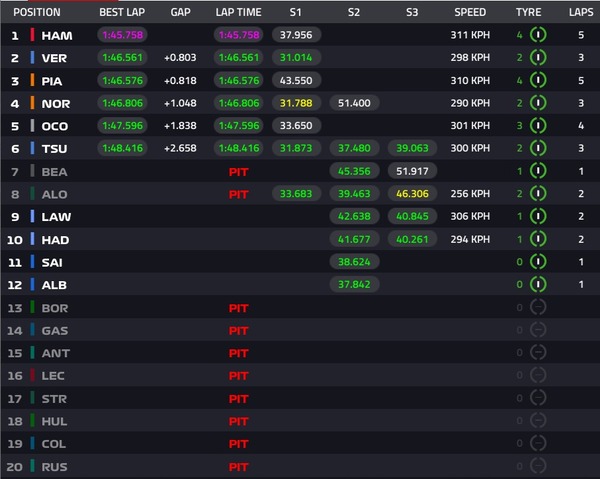This screenshot has width=600, height=479.
Task: Click the GAP column header
Action: (180, 12)
